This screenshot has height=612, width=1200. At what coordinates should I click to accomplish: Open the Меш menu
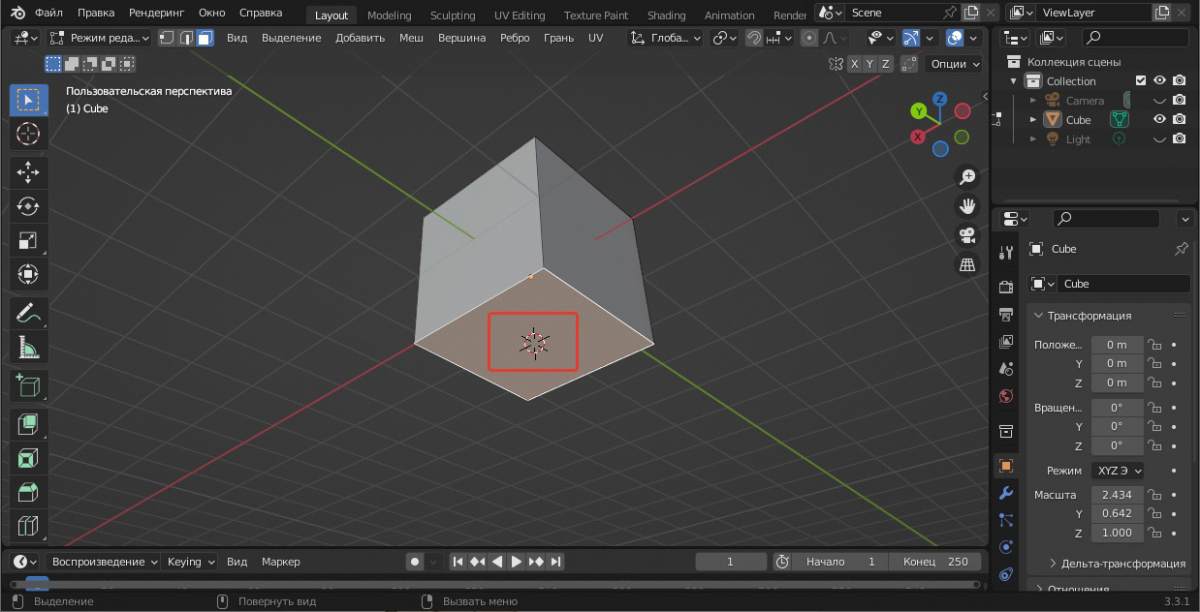tap(411, 38)
